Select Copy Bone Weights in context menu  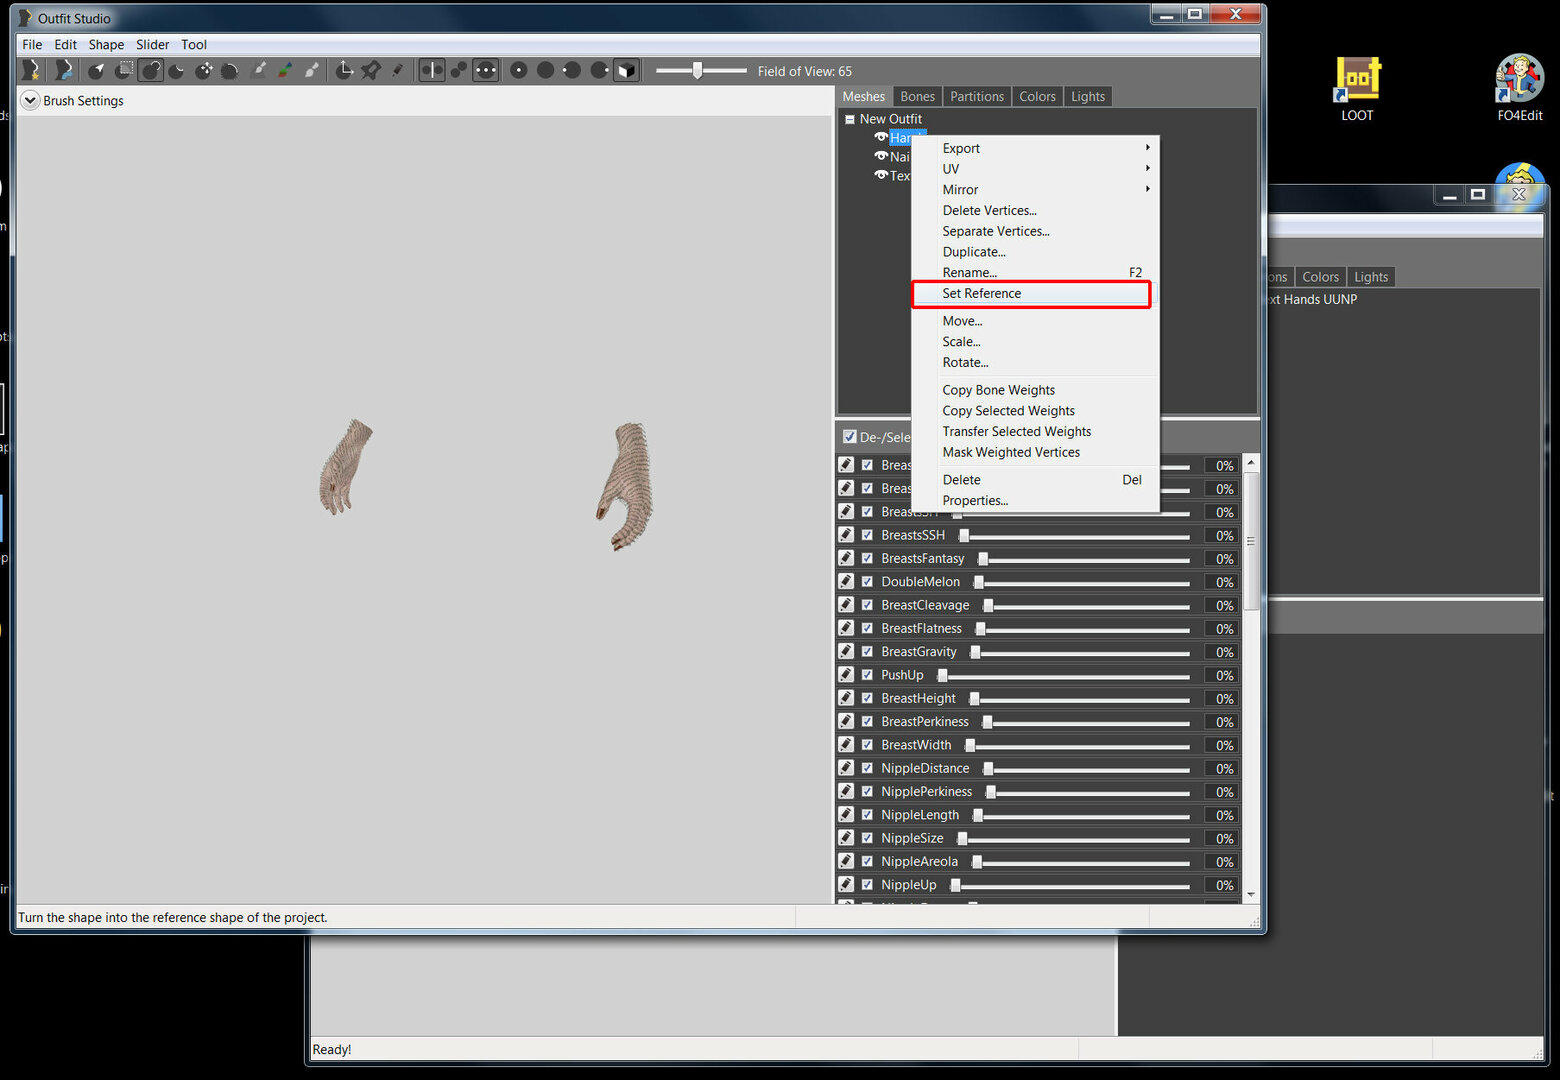998,390
